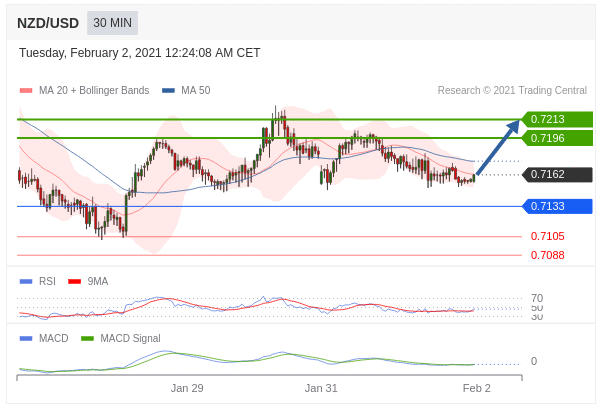
Task: Select the 0.7213 resistance price tag
Action: tap(558, 119)
